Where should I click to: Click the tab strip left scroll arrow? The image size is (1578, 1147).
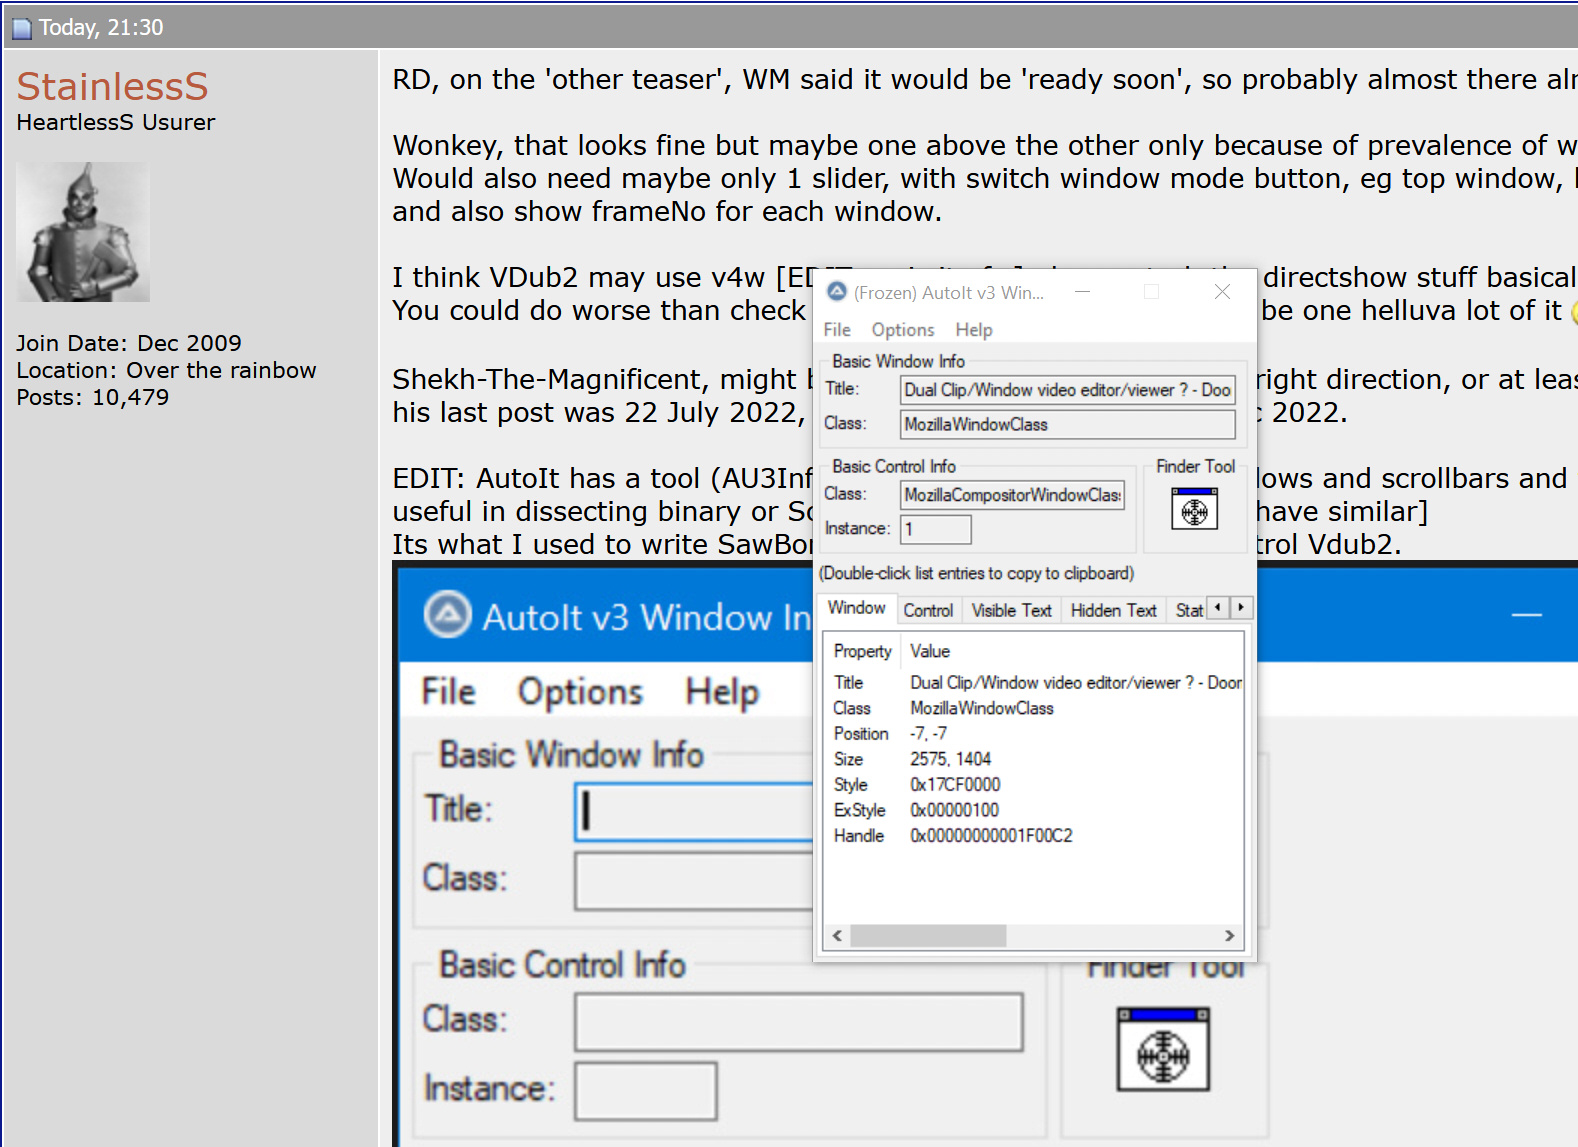(1218, 607)
